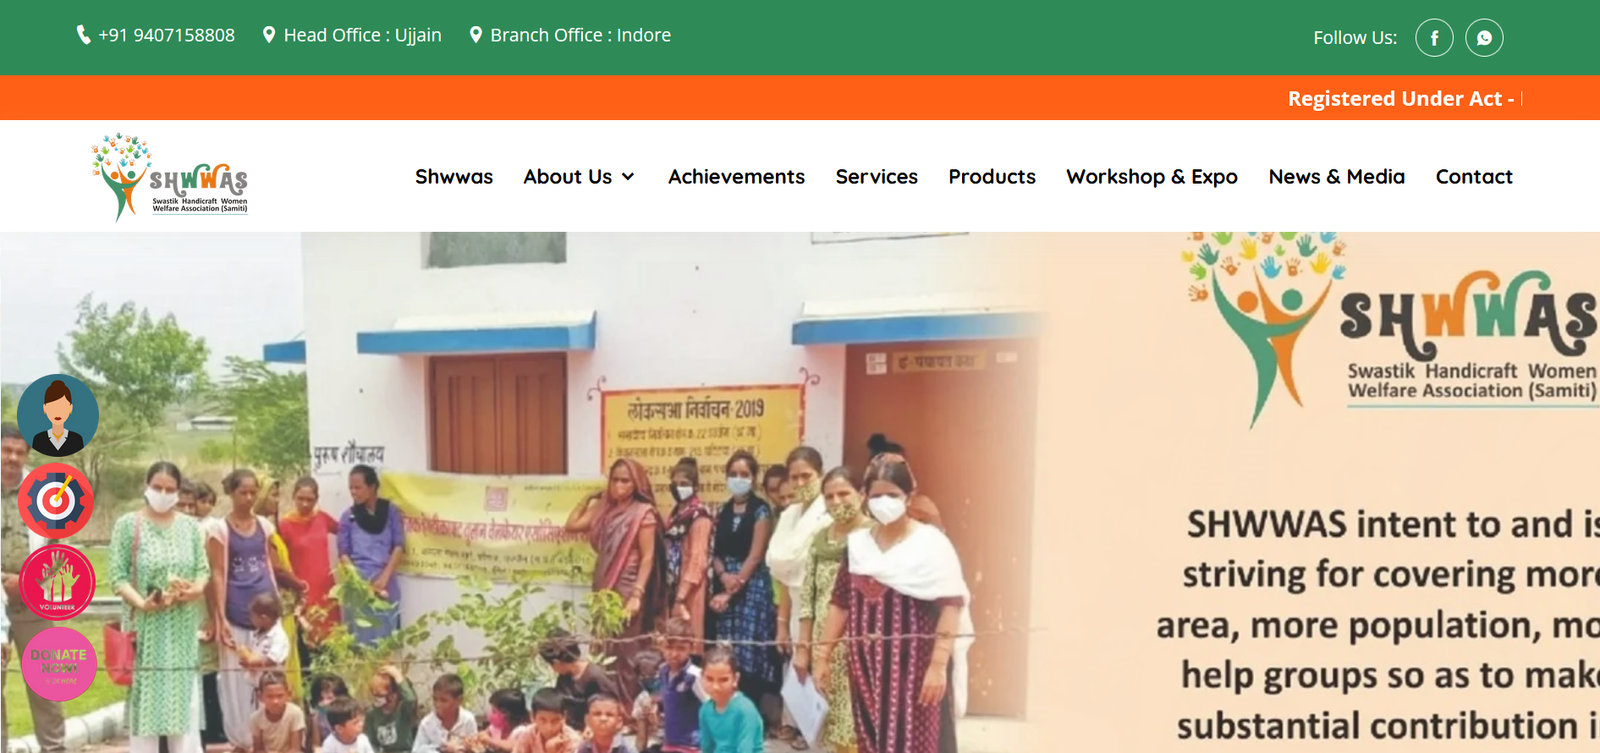Select the target and gear floating icon
Image resolution: width=1600 pixels, height=753 pixels.
pos(57,500)
